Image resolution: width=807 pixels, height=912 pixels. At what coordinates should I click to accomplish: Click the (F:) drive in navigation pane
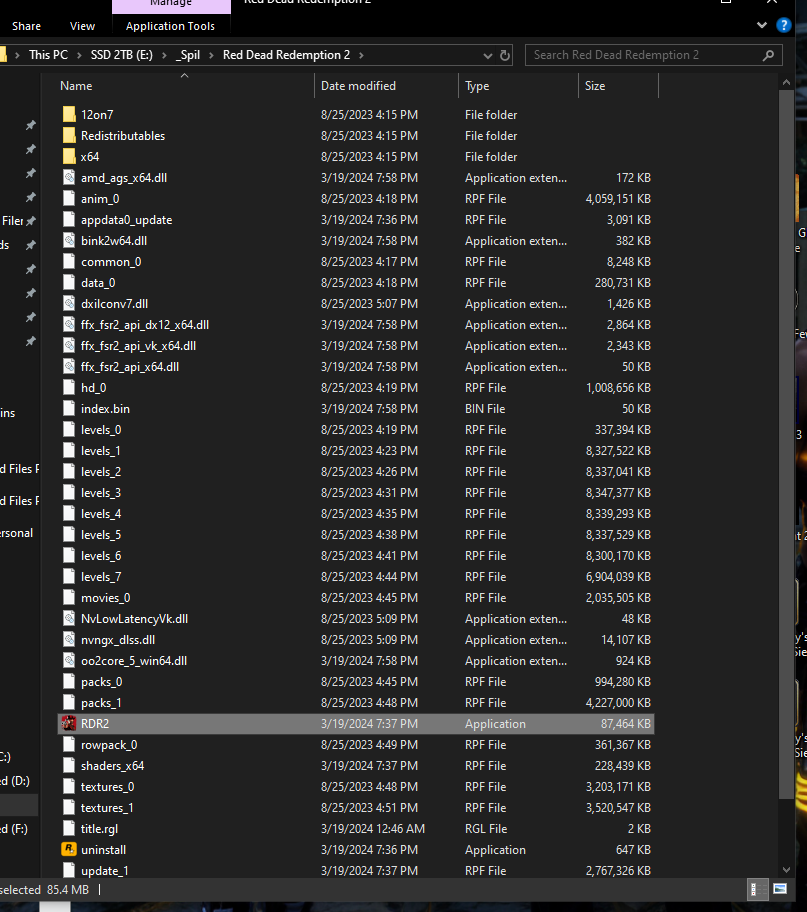pos(14,829)
